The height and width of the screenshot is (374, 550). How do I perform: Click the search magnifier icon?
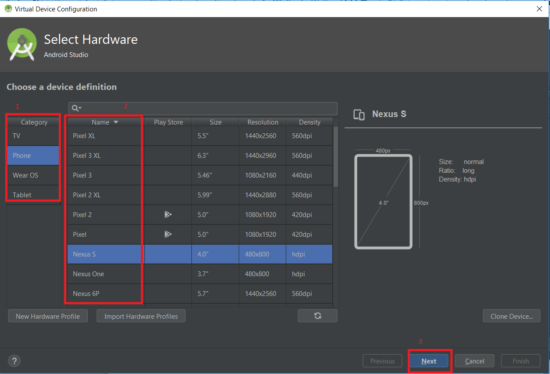point(76,108)
